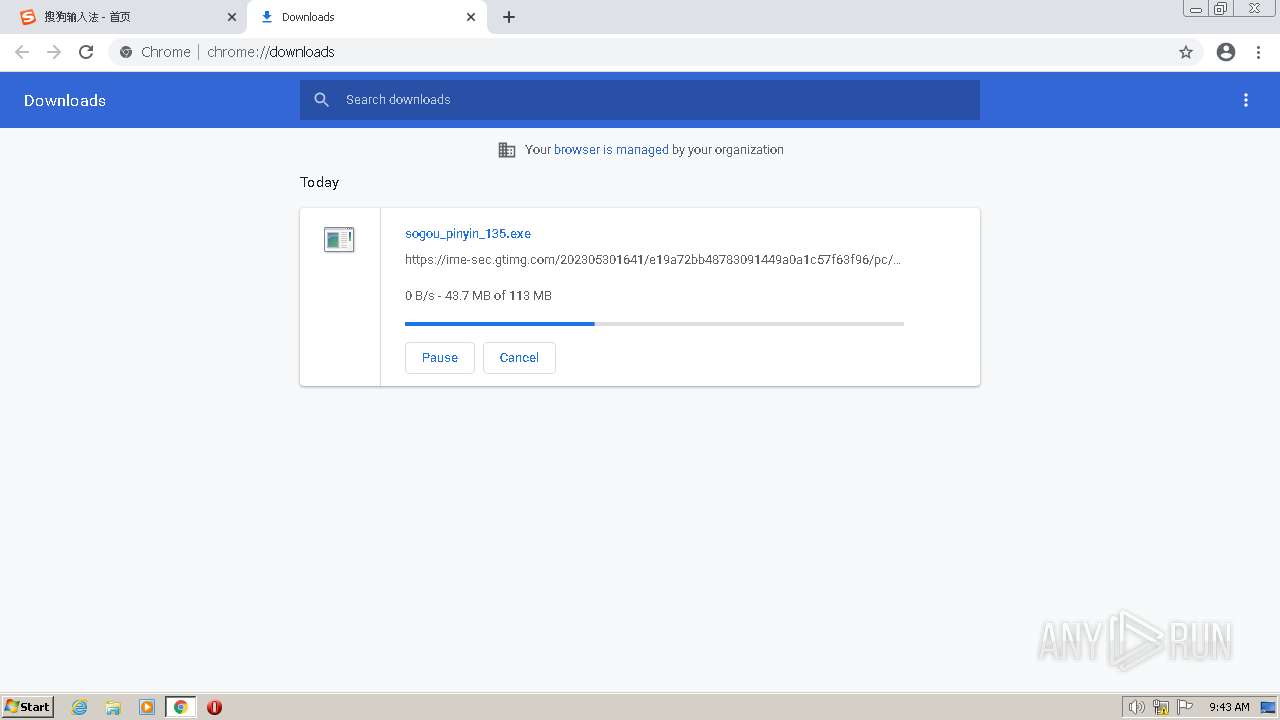Open the Chrome profile avatar menu

click(1226, 52)
